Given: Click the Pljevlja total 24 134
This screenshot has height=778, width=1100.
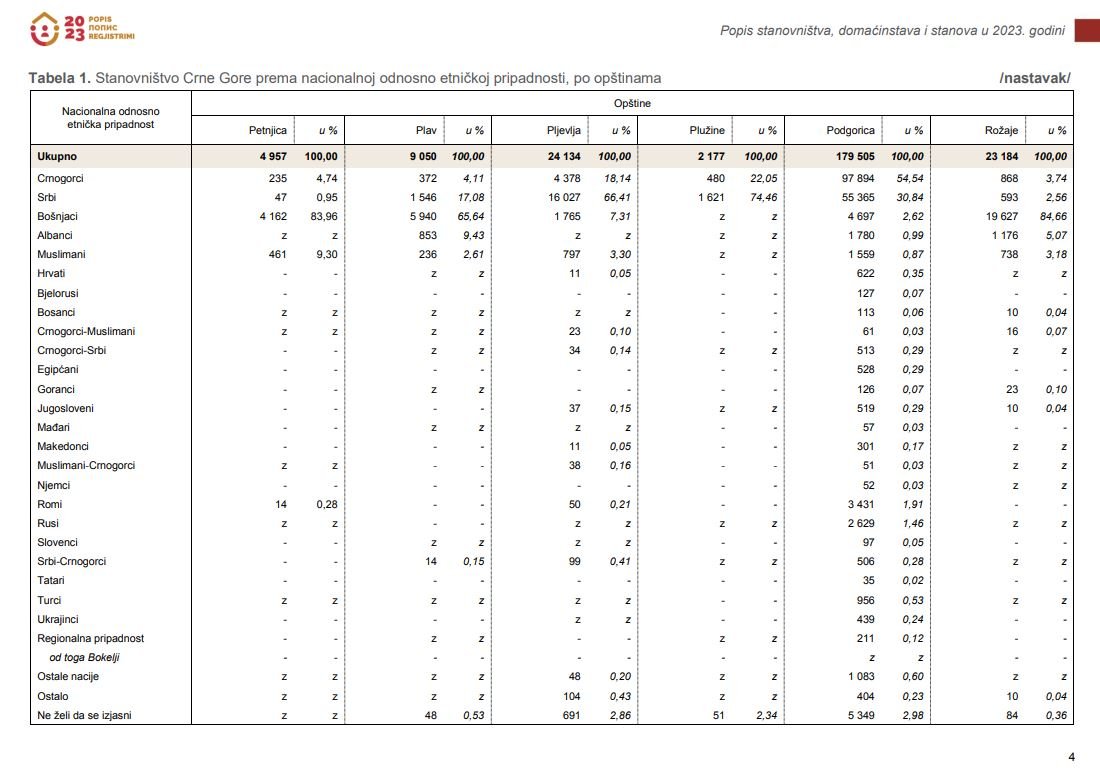Looking at the screenshot, I should 564,156.
